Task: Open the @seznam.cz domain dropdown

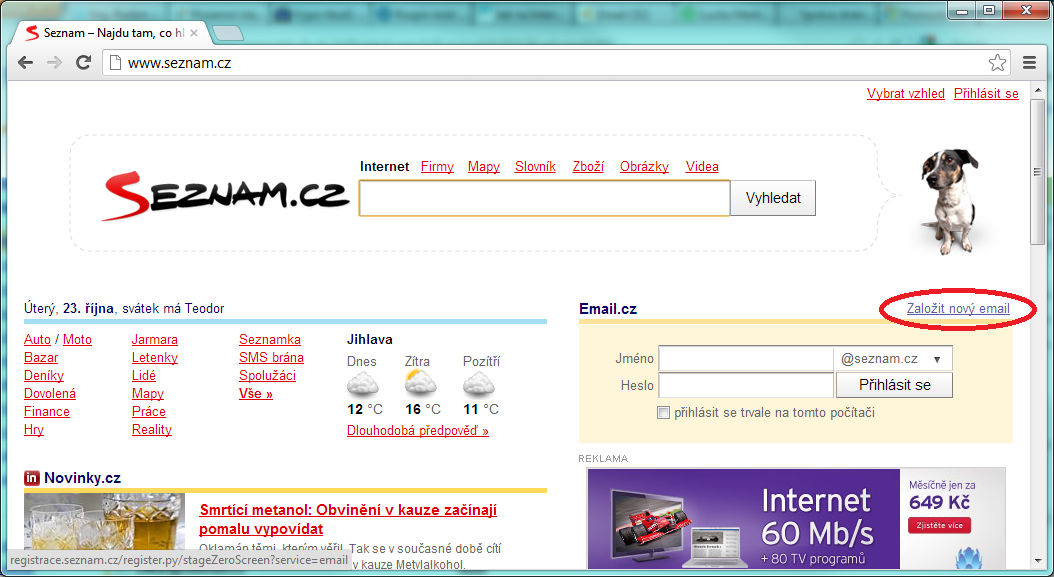Action: click(893, 358)
